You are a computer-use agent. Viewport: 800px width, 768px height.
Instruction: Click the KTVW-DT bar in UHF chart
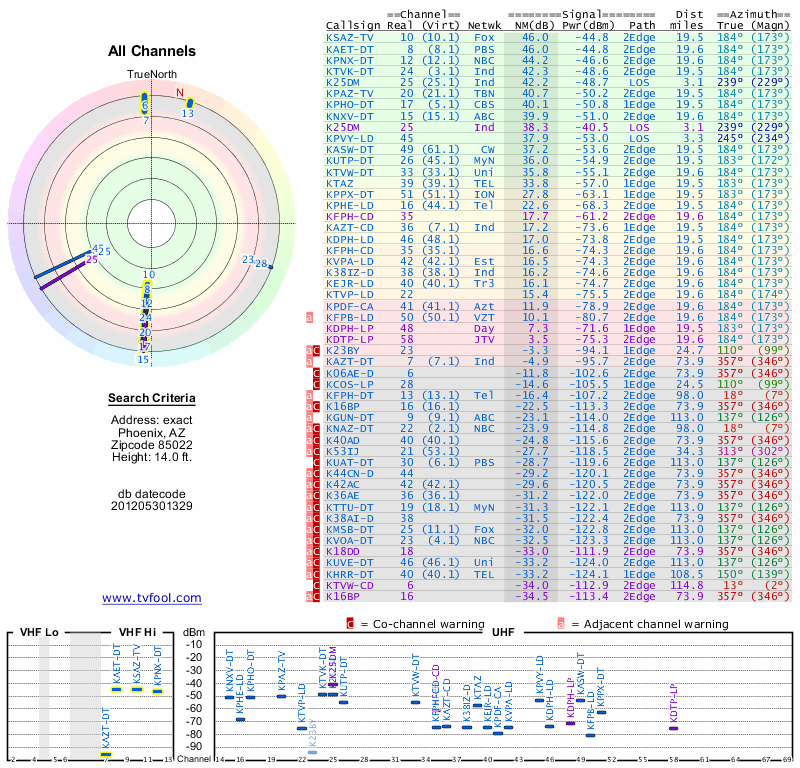pos(415,702)
